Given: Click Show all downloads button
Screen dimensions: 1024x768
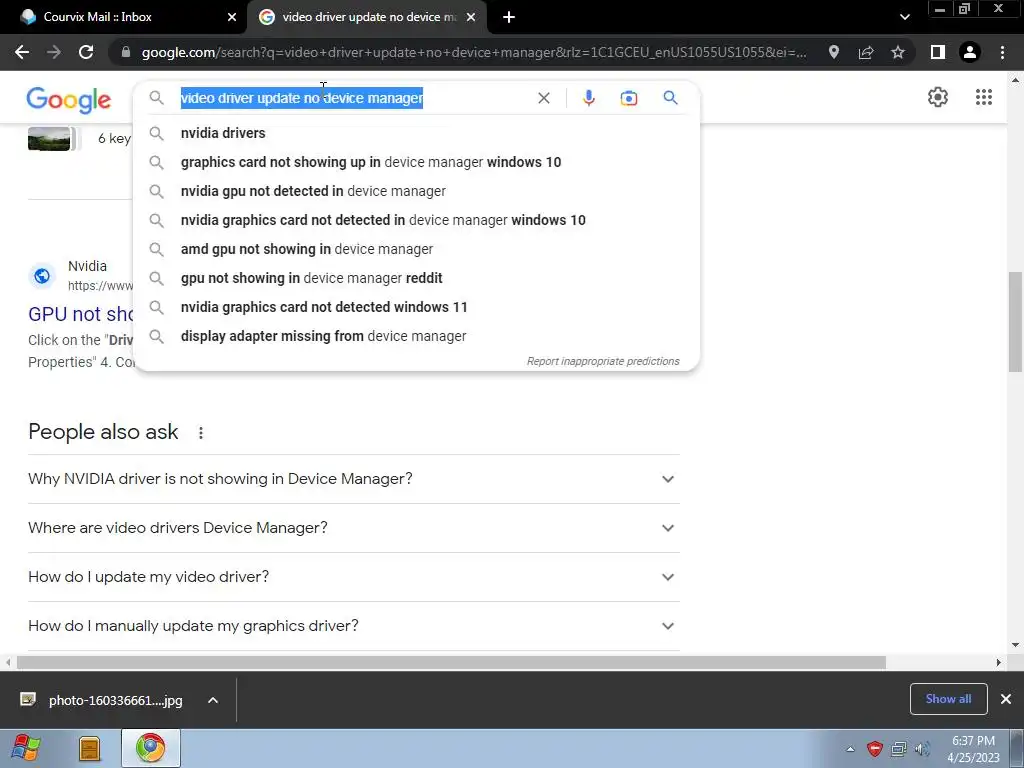Looking at the screenshot, I should coord(948,699).
